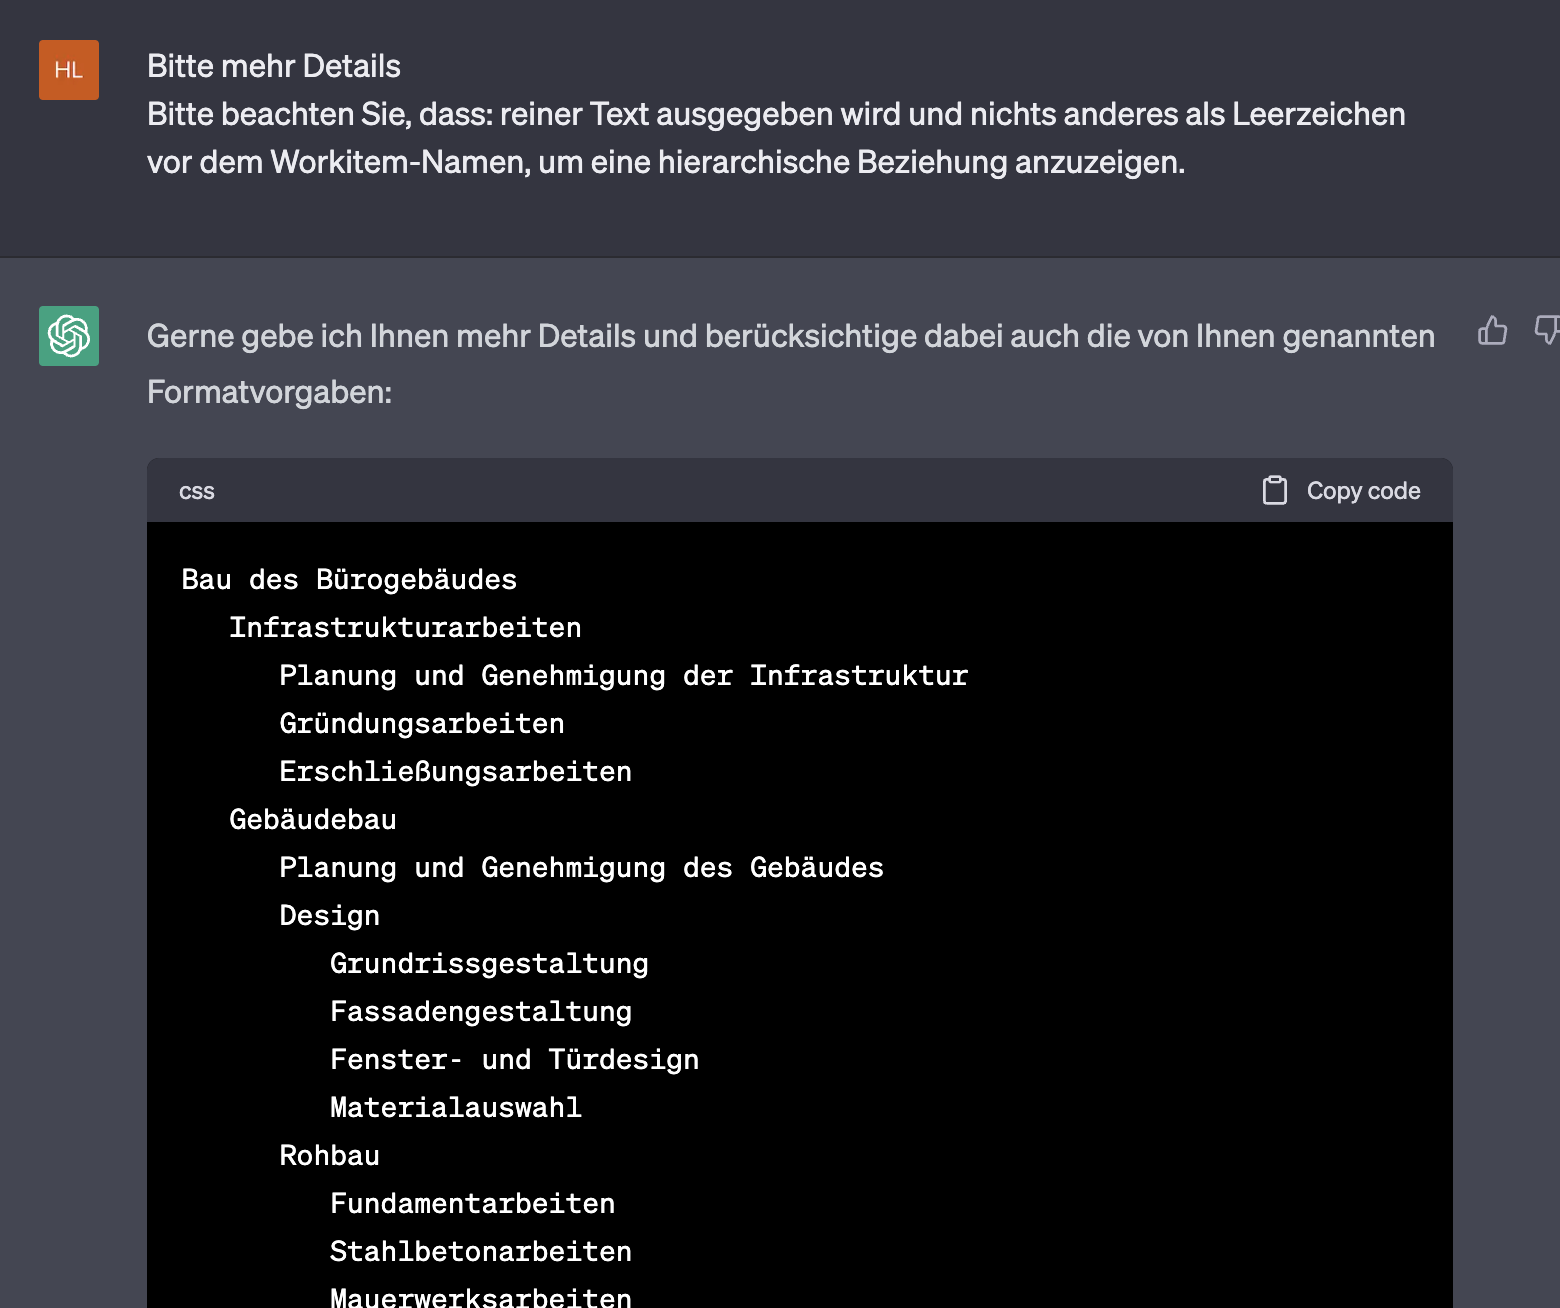Click the green ChatGPT logo avatar

[69, 336]
